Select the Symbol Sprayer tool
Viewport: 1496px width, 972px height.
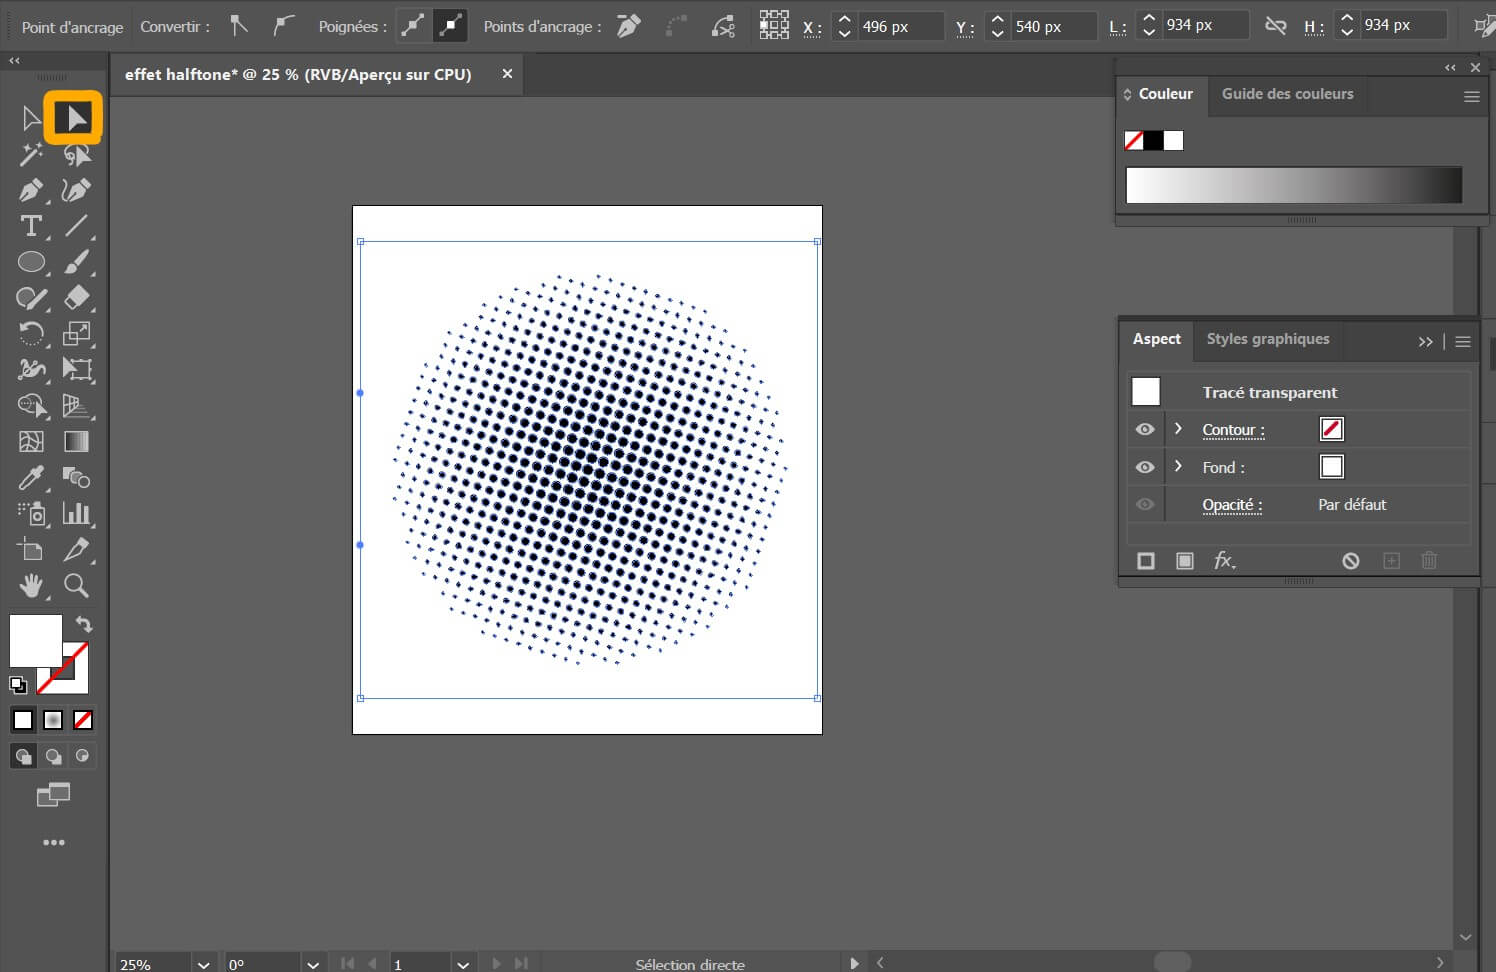pyautogui.click(x=31, y=514)
